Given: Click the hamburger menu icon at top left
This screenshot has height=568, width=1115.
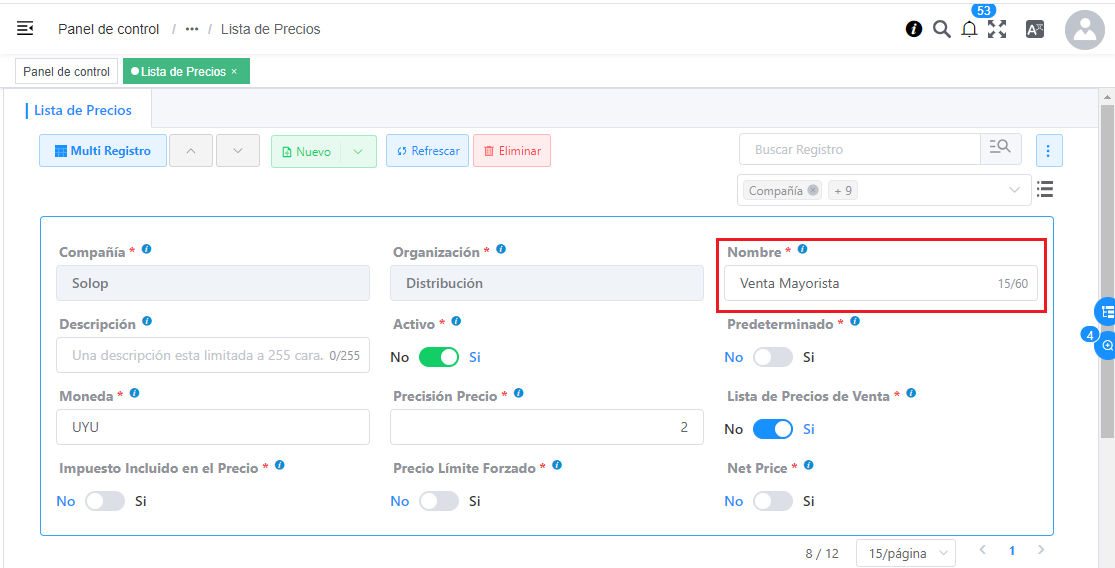Looking at the screenshot, I should (25, 28).
